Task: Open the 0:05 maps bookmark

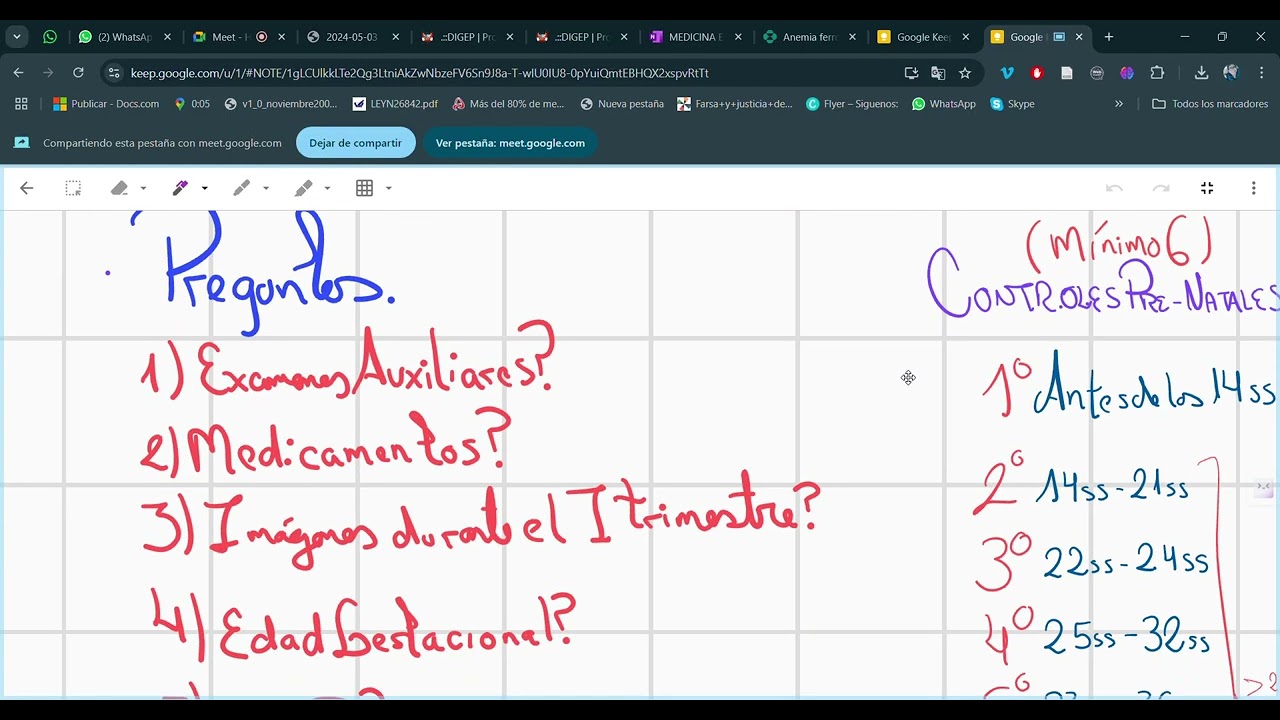Action: [192, 104]
